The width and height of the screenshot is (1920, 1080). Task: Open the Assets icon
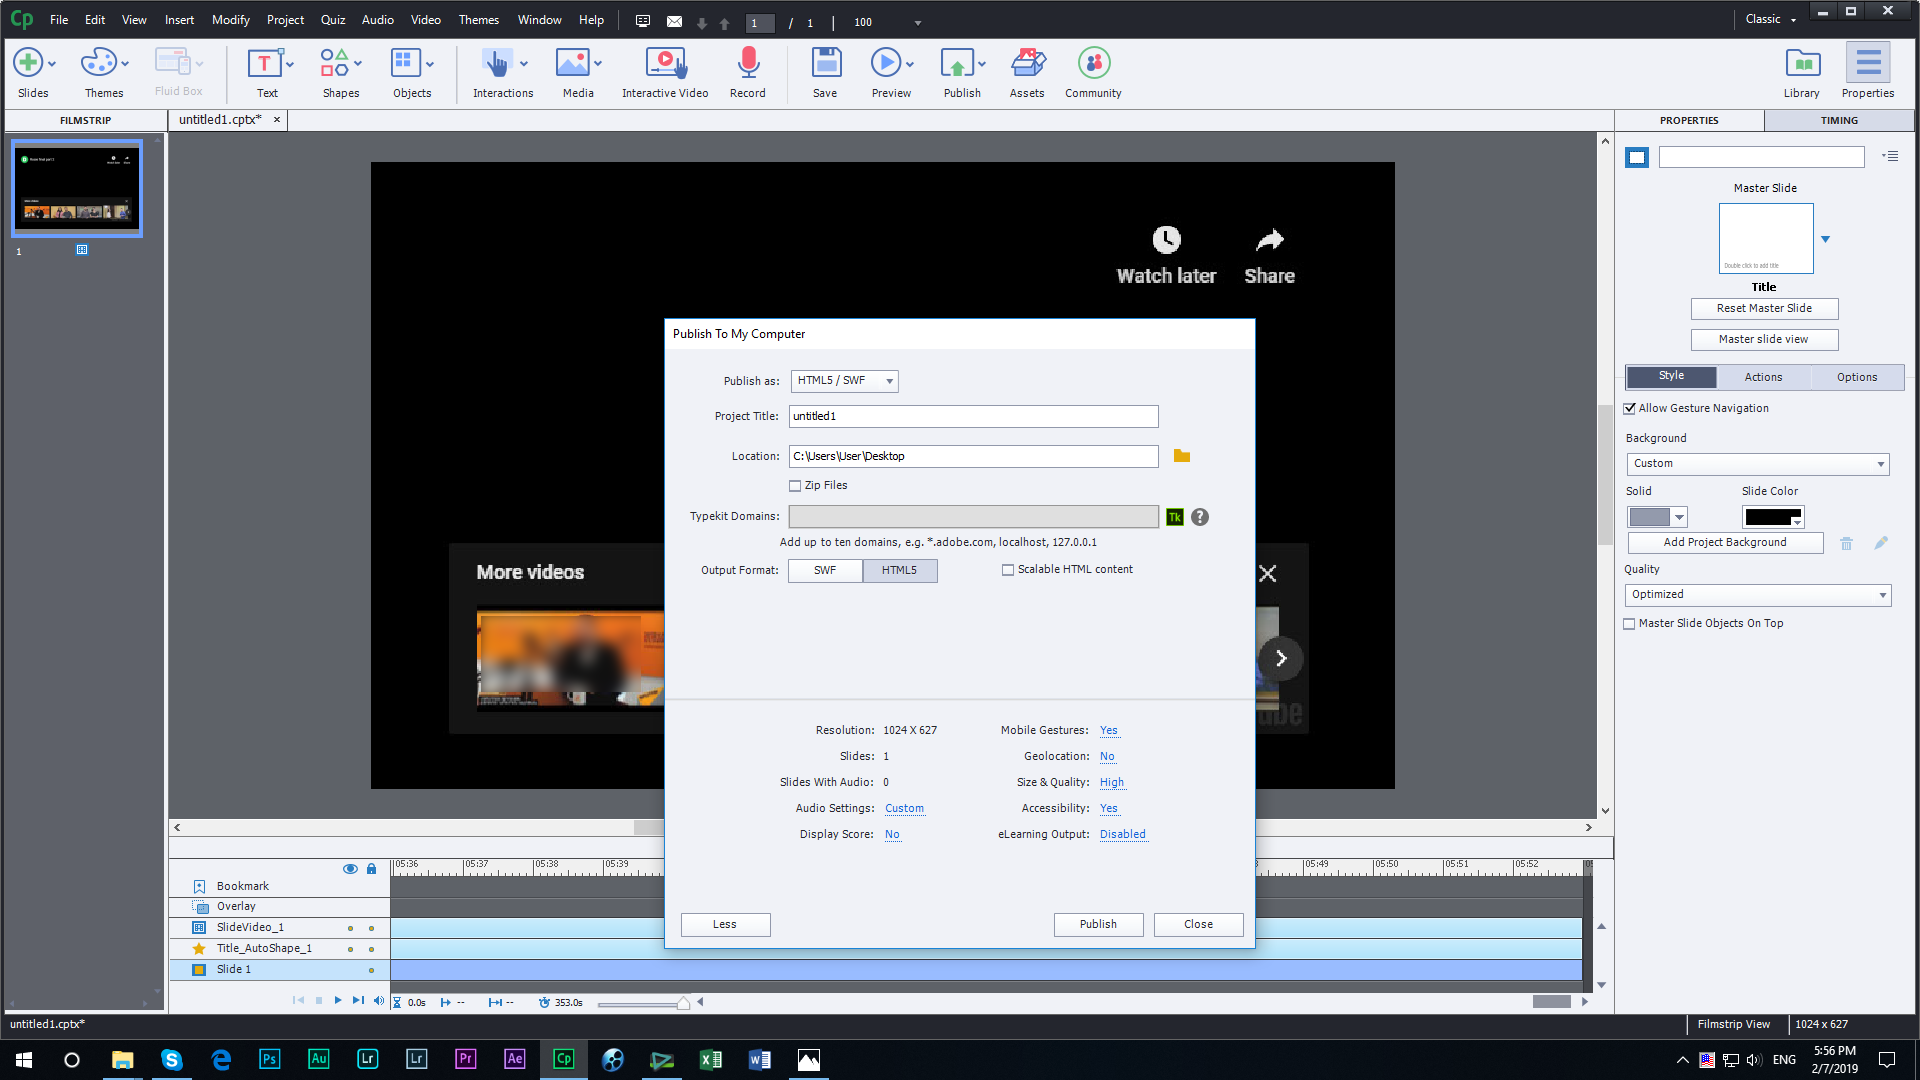pyautogui.click(x=1027, y=63)
